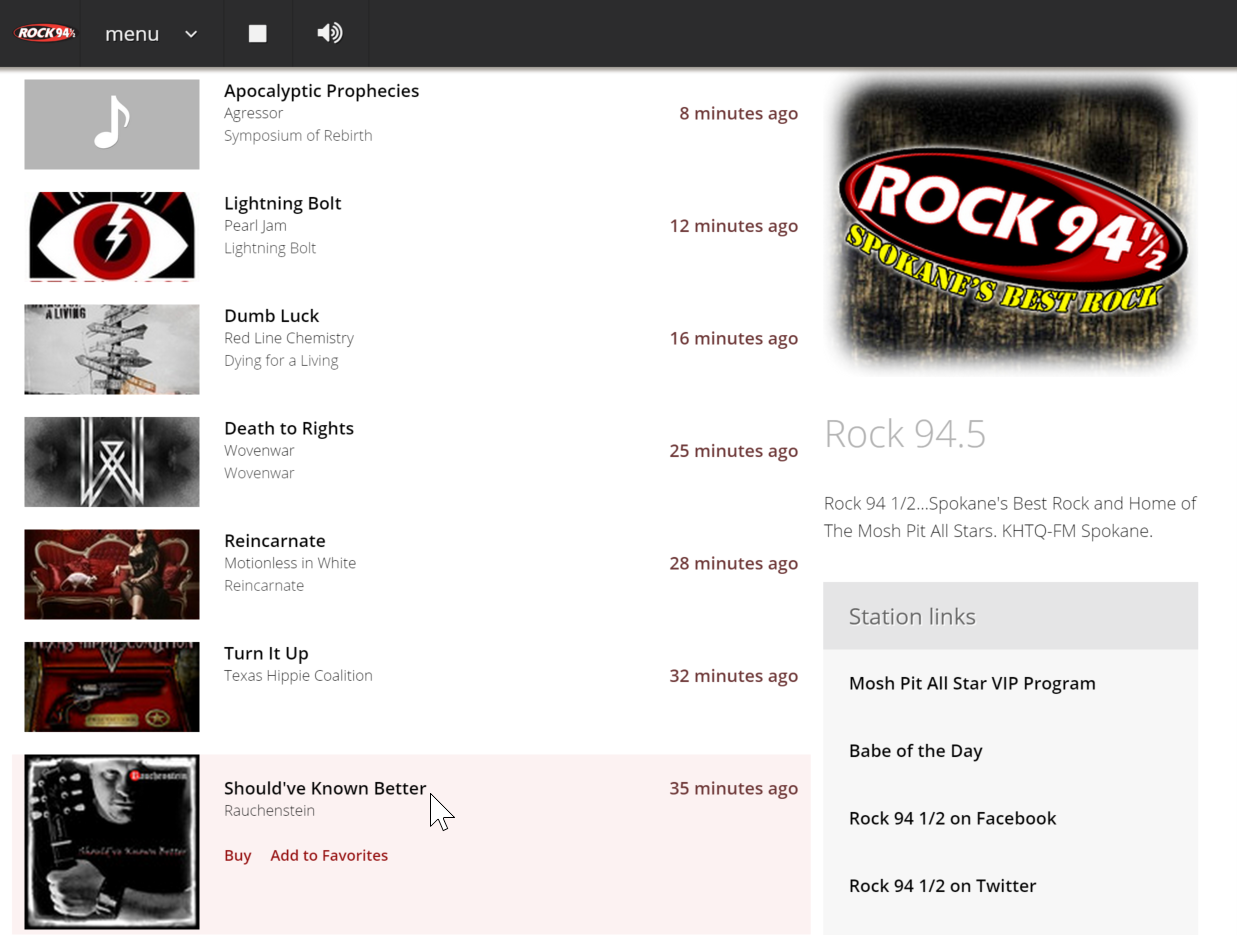Open Mosh Pit All Star VIP Program

[972, 684]
